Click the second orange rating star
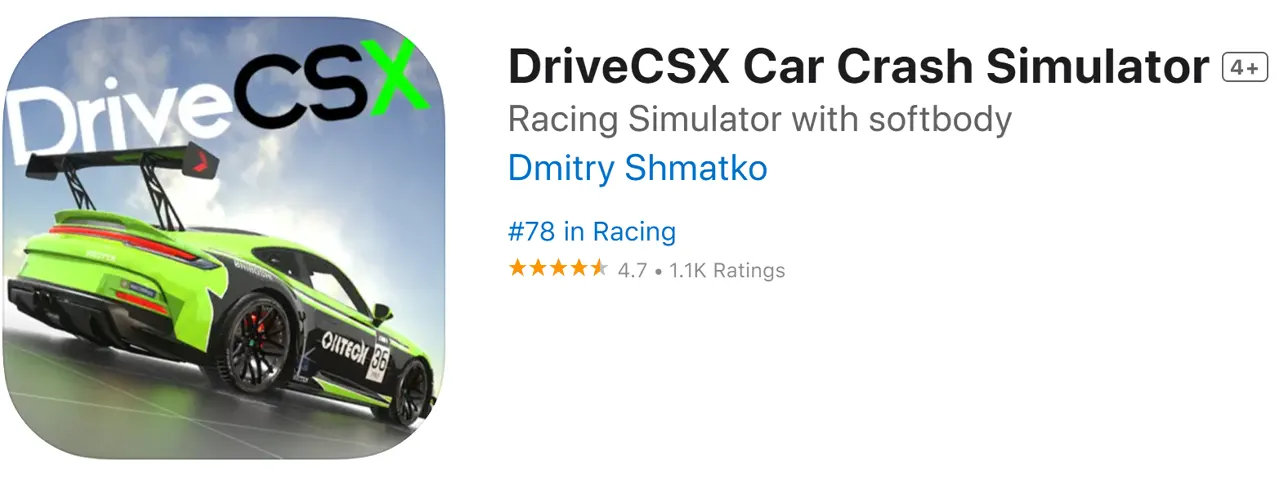 click(538, 268)
